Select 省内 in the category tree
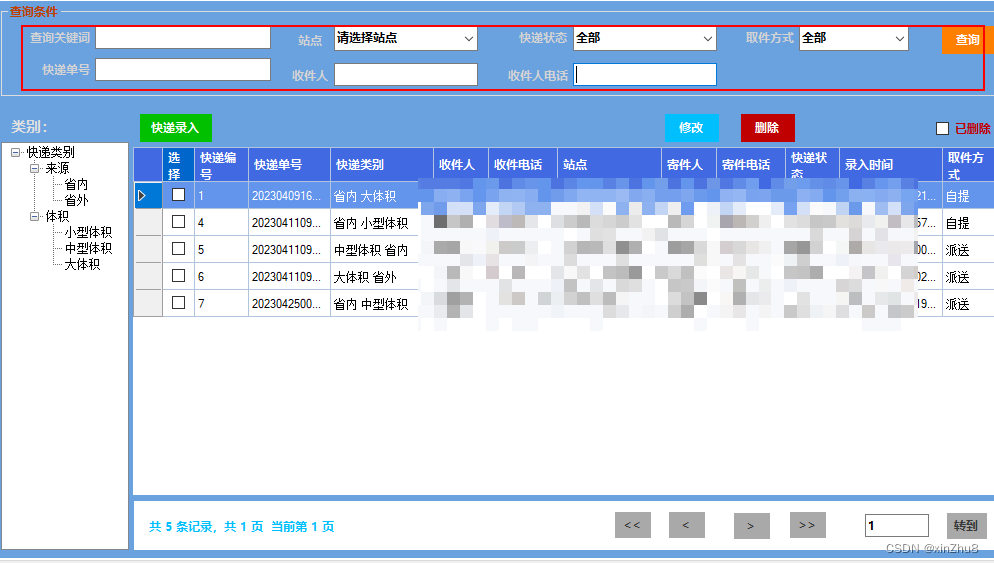Image resolution: width=994 pixels, height=563 pixels. [x=76, y=184]
